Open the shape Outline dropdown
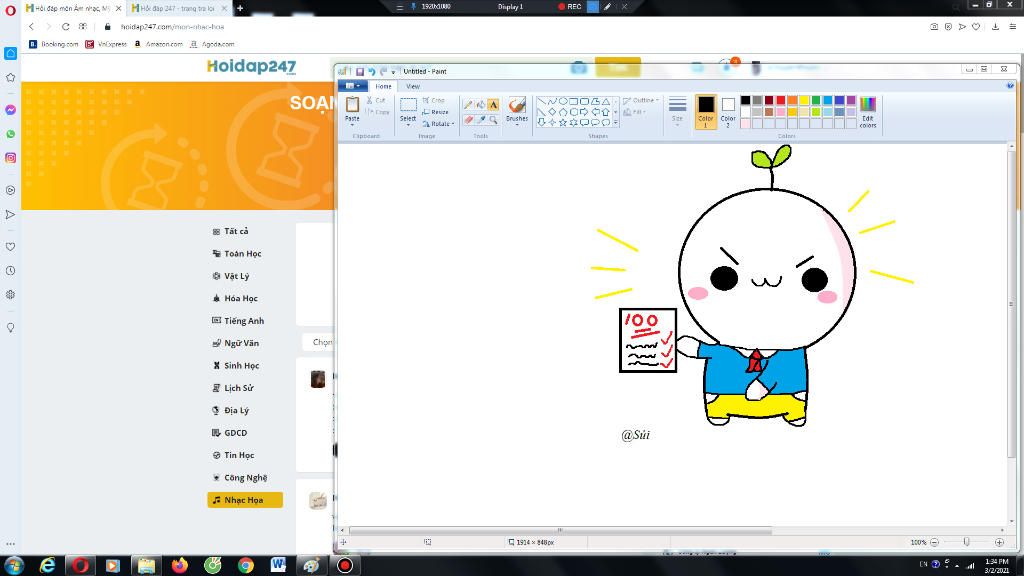1024x576 pixels. [641, 101]
